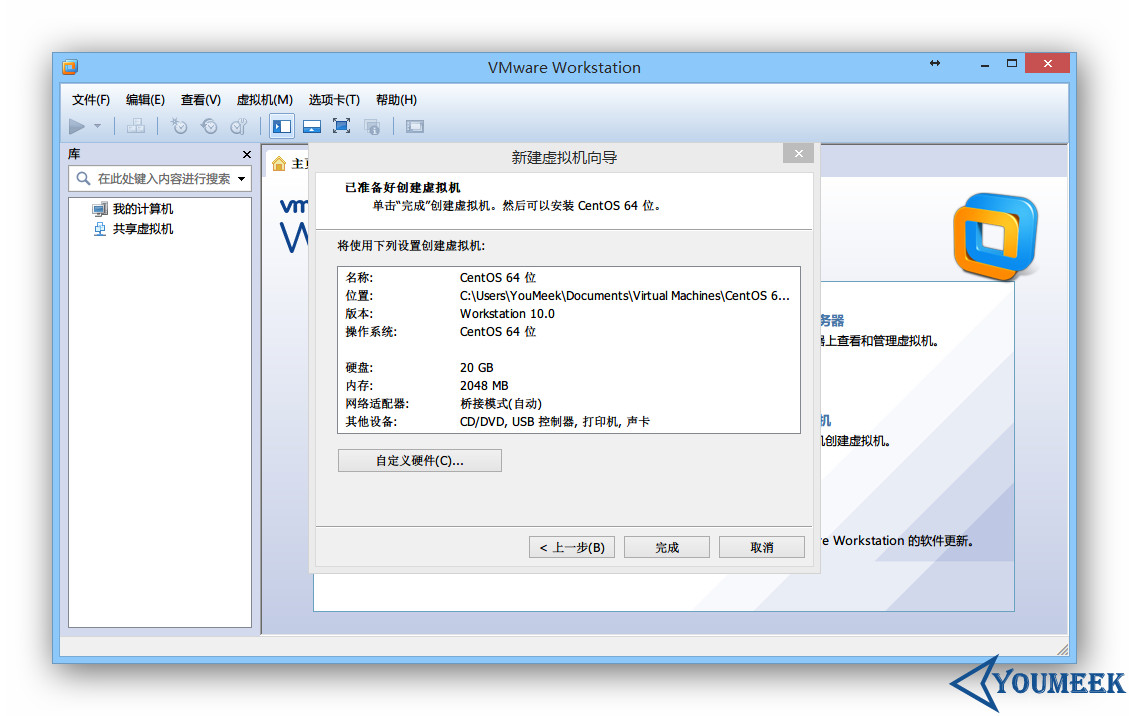Open the library search filter dropdown

[241, 178]
